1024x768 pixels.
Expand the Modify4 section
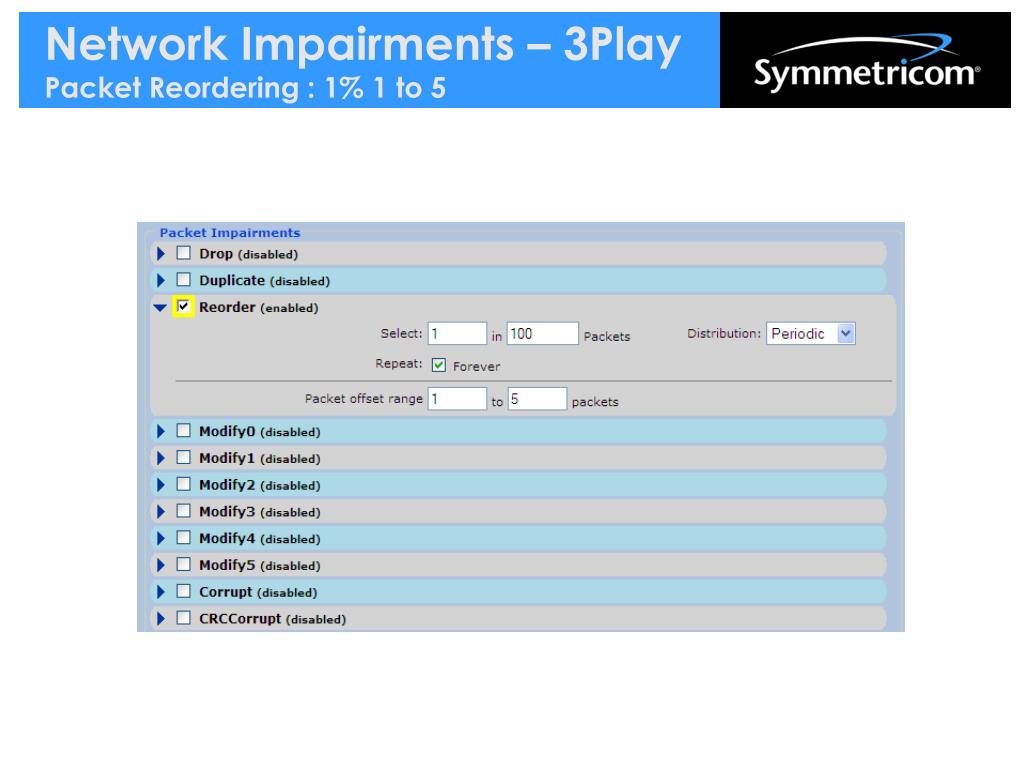161,538
